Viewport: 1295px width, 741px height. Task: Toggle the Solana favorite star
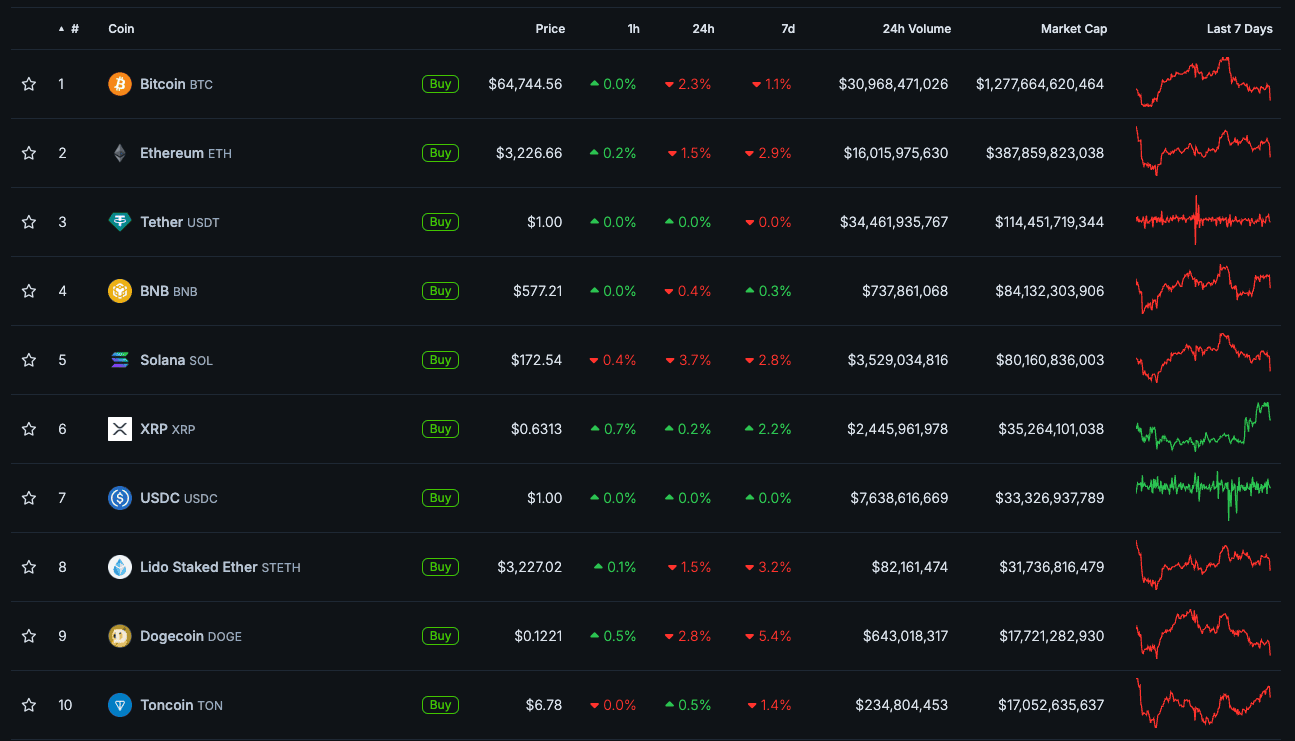pos(29,360)
